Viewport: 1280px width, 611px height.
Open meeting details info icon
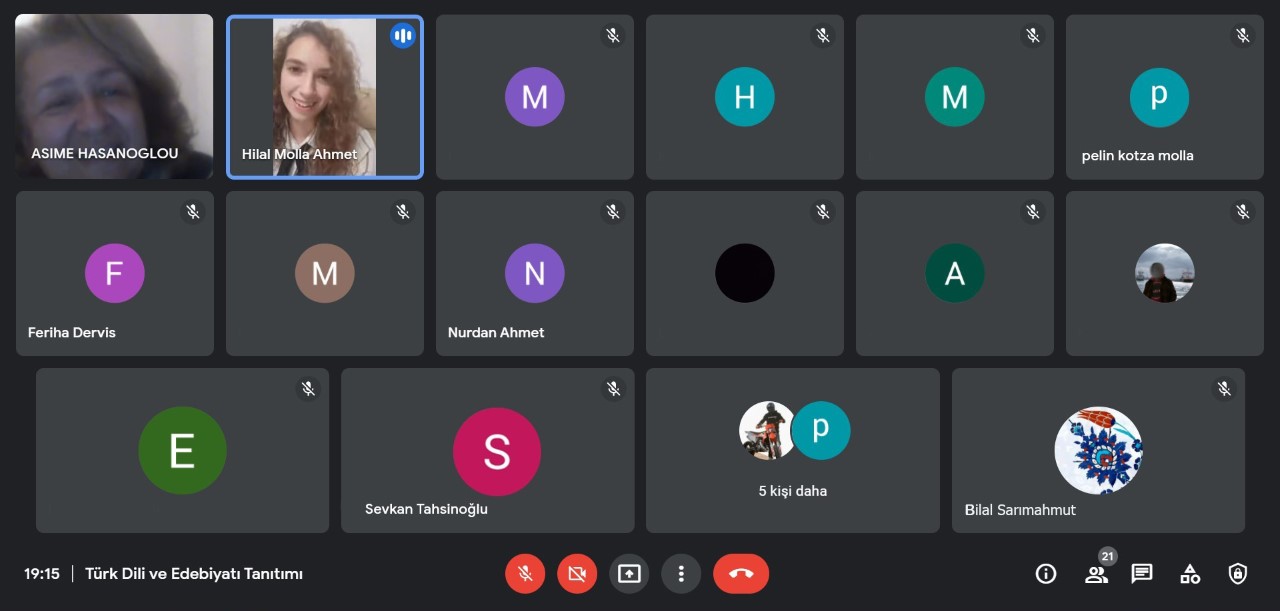(x=1046, y=574)
